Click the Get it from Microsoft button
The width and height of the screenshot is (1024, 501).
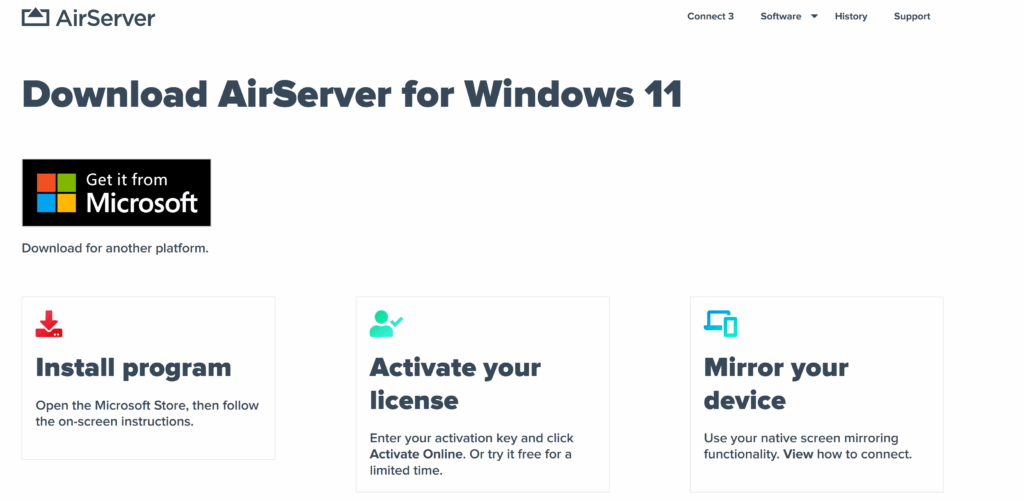[117, 192]
